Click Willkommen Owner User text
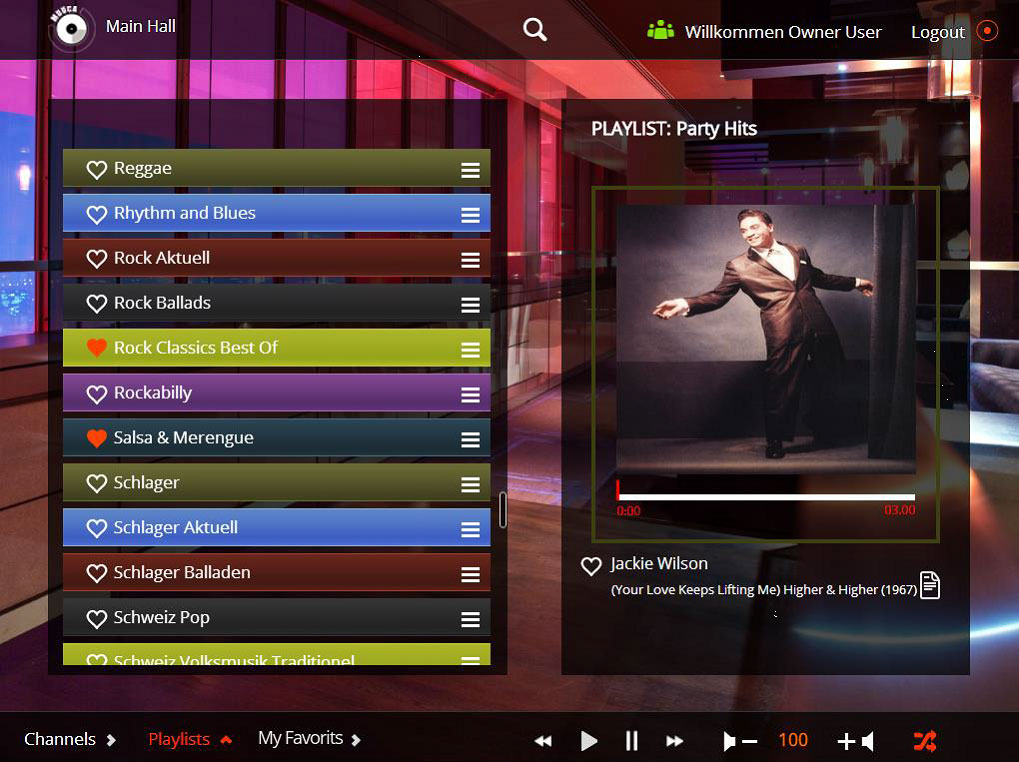This screenshot has height=762, width=1019. click(783, 32)
